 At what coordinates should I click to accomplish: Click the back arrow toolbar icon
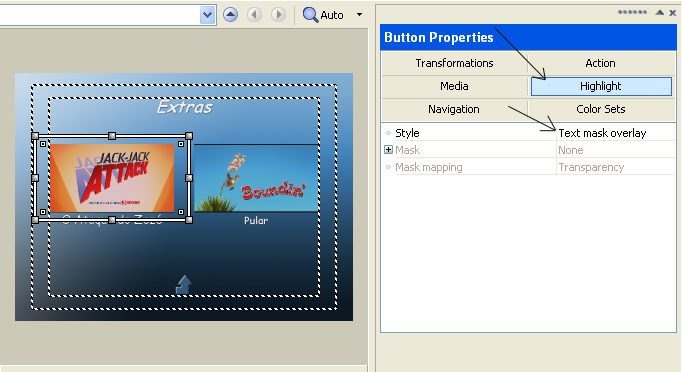coord(254,15)
